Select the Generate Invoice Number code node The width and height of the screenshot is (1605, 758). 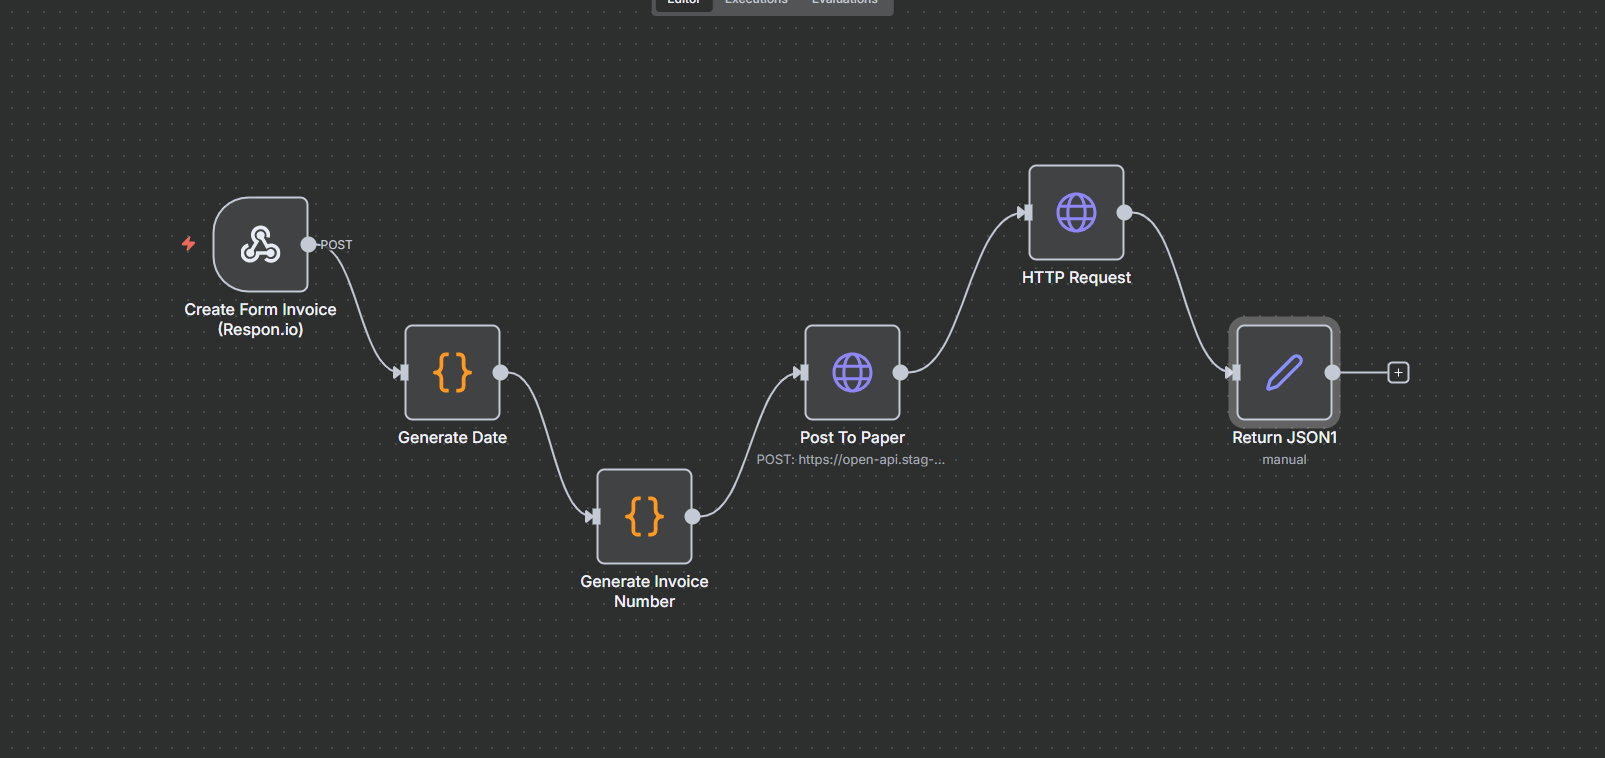[x=644, y=516]
